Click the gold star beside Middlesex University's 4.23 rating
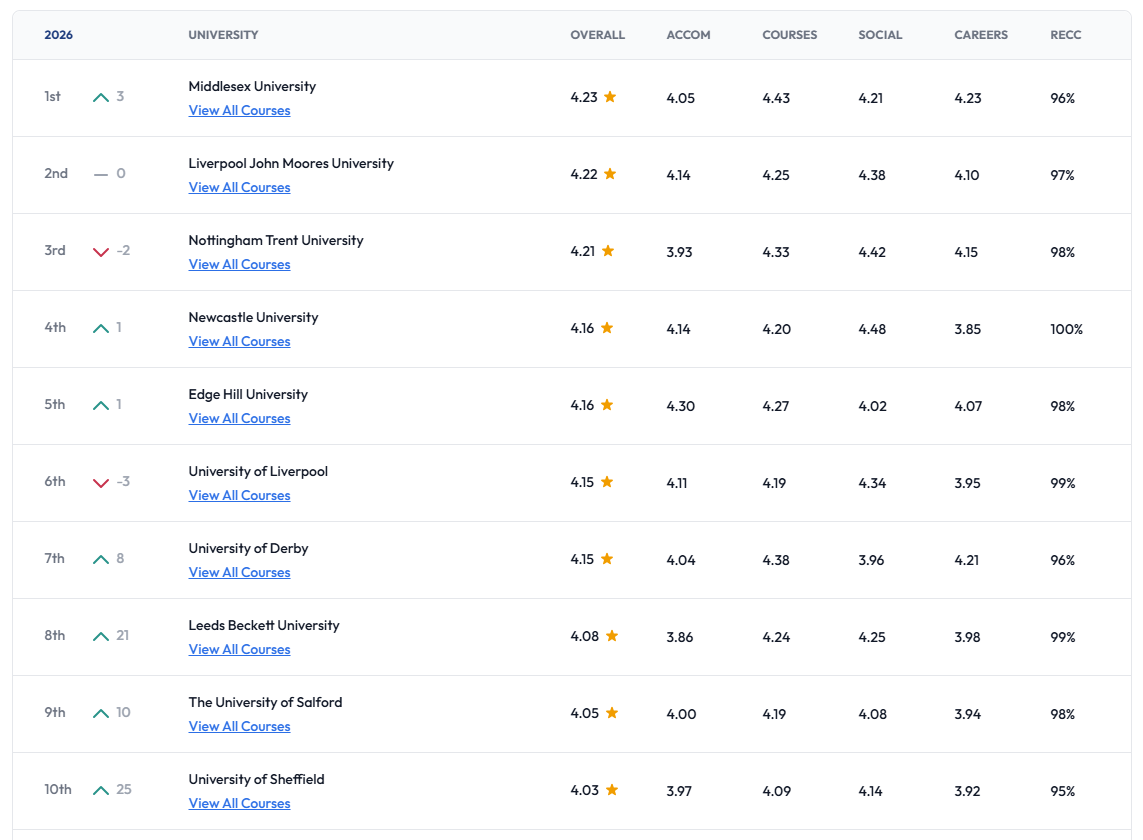Viewport: 1143px width, 840px height. [610, 97]
